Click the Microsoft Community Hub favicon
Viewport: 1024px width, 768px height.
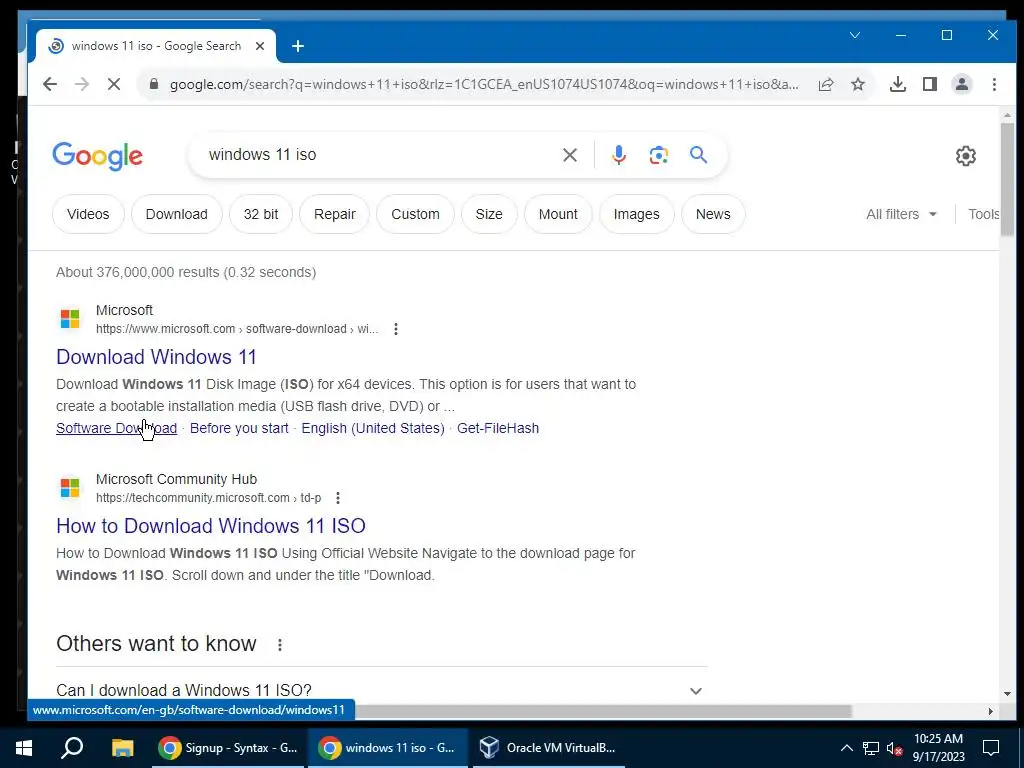pyautogui.click(x=70, y=488)
